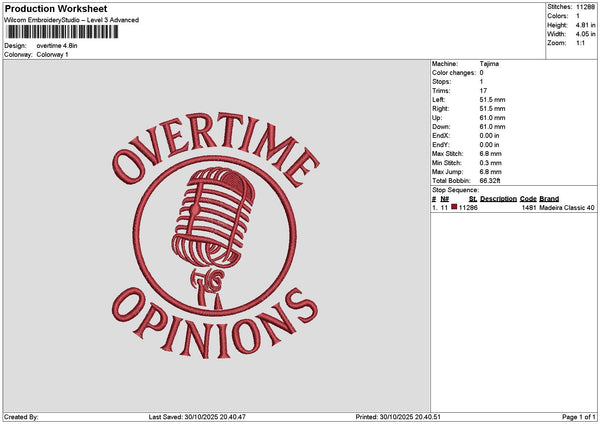This screenshot has height=424, width=600.
Task: Click the Min Stitch label
Action: tap(447, 163)
